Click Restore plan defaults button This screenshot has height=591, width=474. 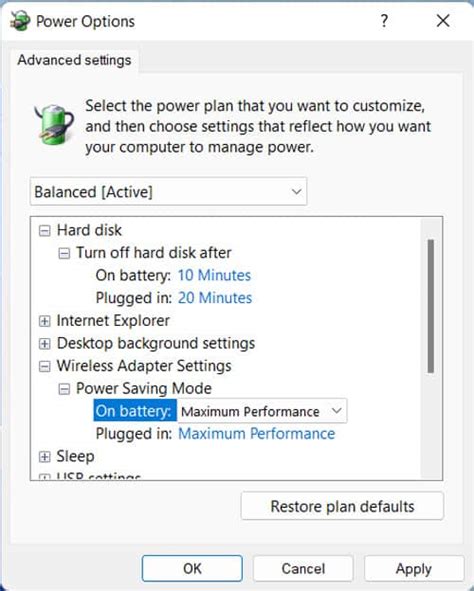tap(342, 506)
